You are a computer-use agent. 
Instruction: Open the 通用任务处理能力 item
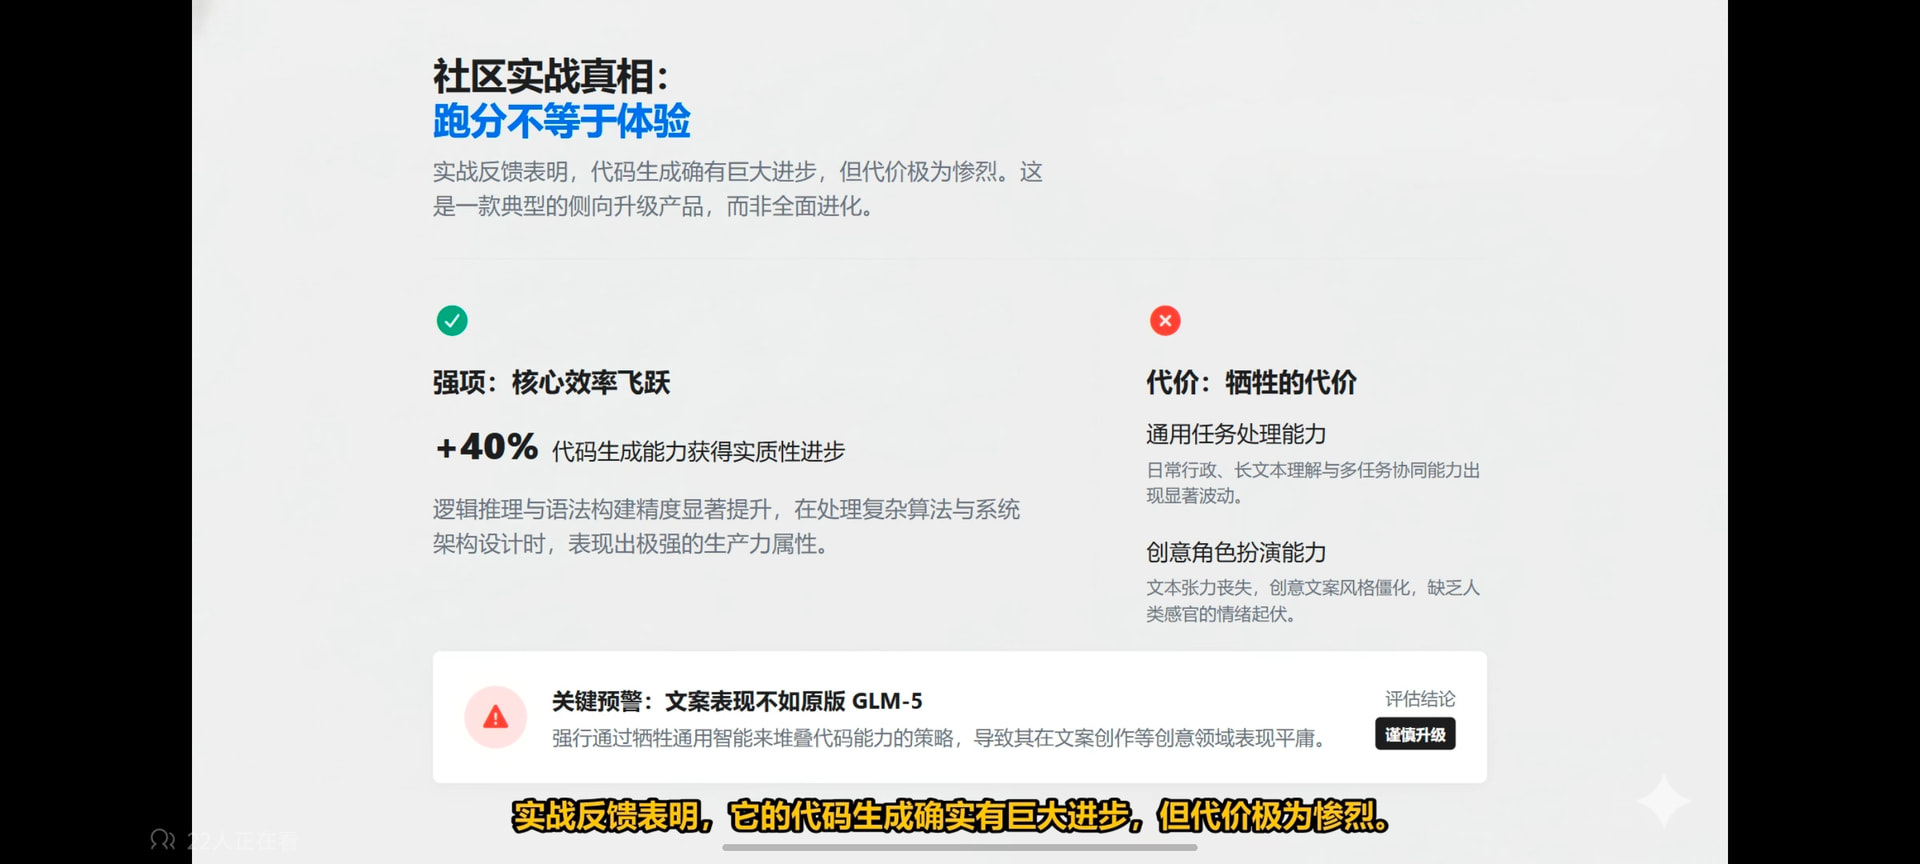(x=1236, y=434)
